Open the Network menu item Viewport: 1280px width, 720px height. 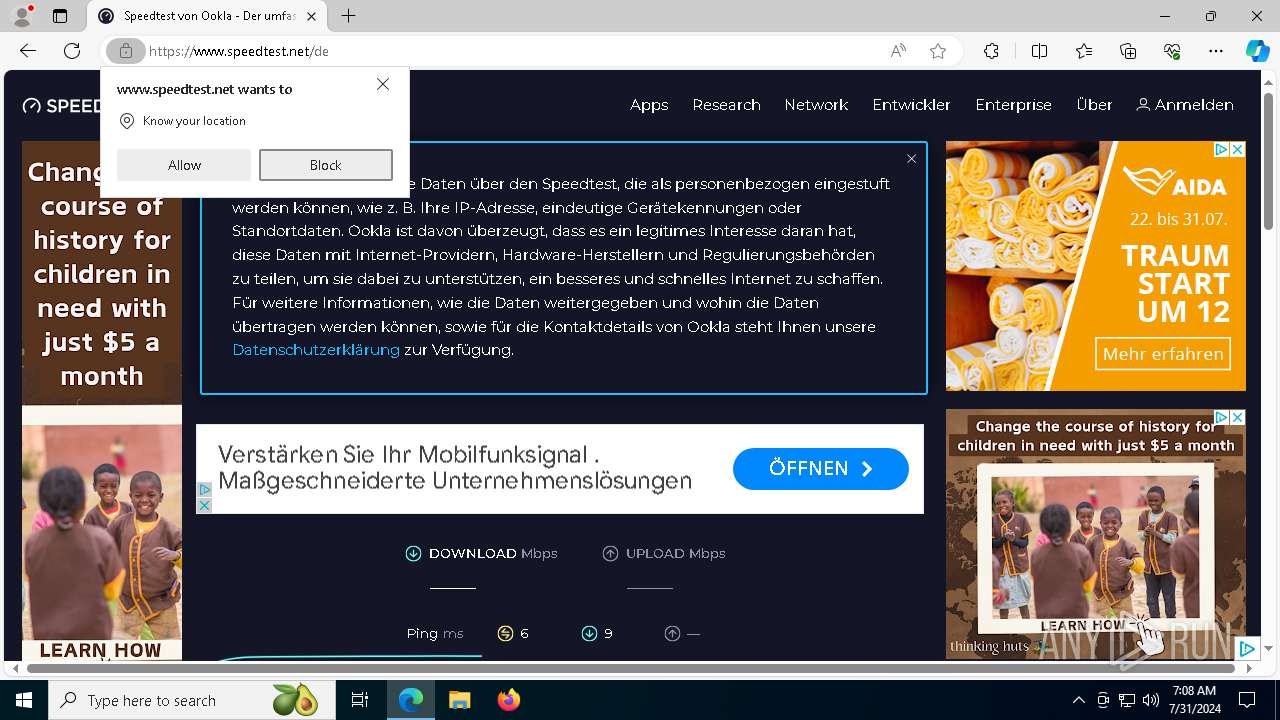tap(816, 105)
